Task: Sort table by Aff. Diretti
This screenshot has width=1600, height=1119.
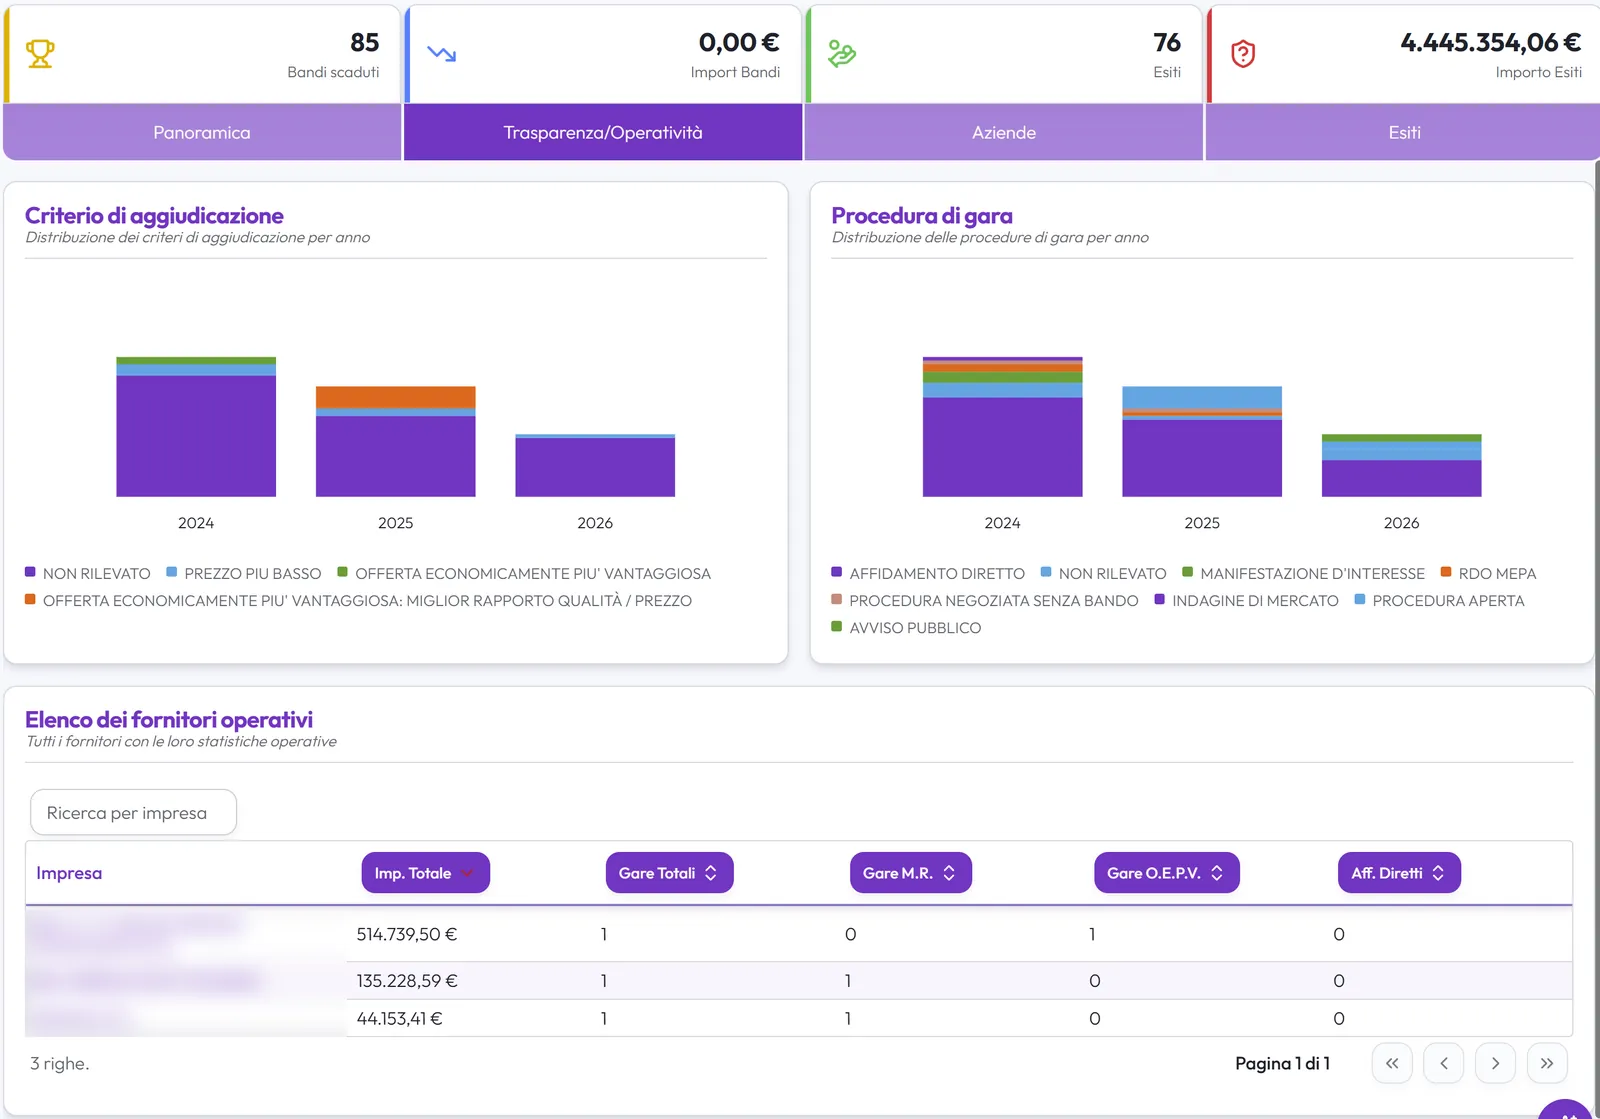Action: click(1399, 873)
